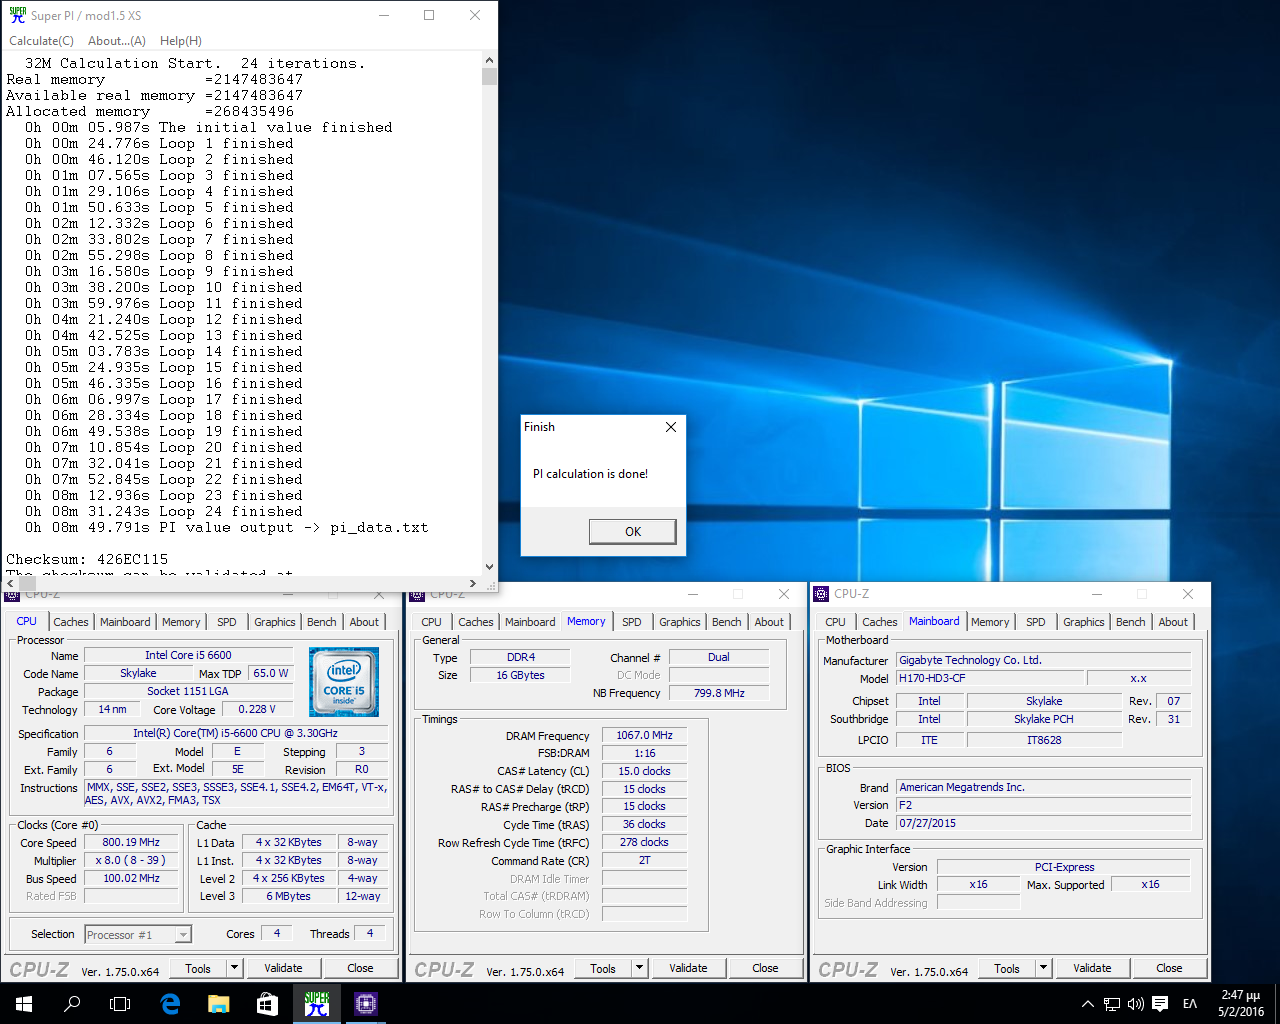Close the Finish dialog with X
The image size is (1280, 1024).
coord(671,427)
